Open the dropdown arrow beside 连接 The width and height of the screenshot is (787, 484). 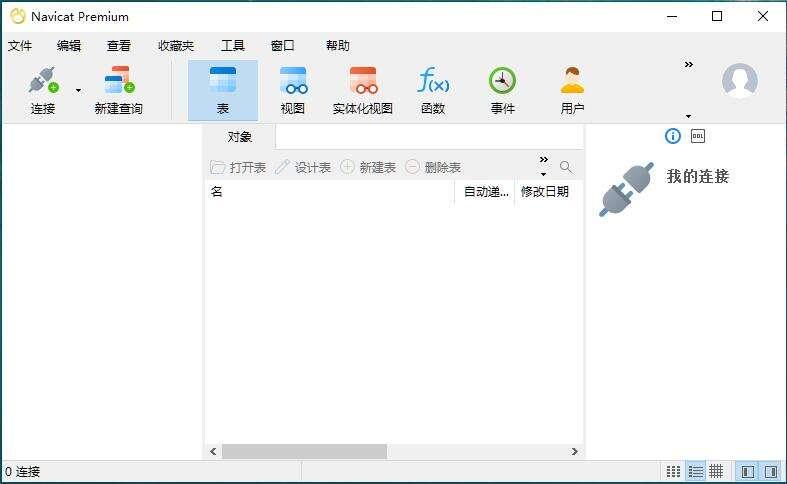78,91
